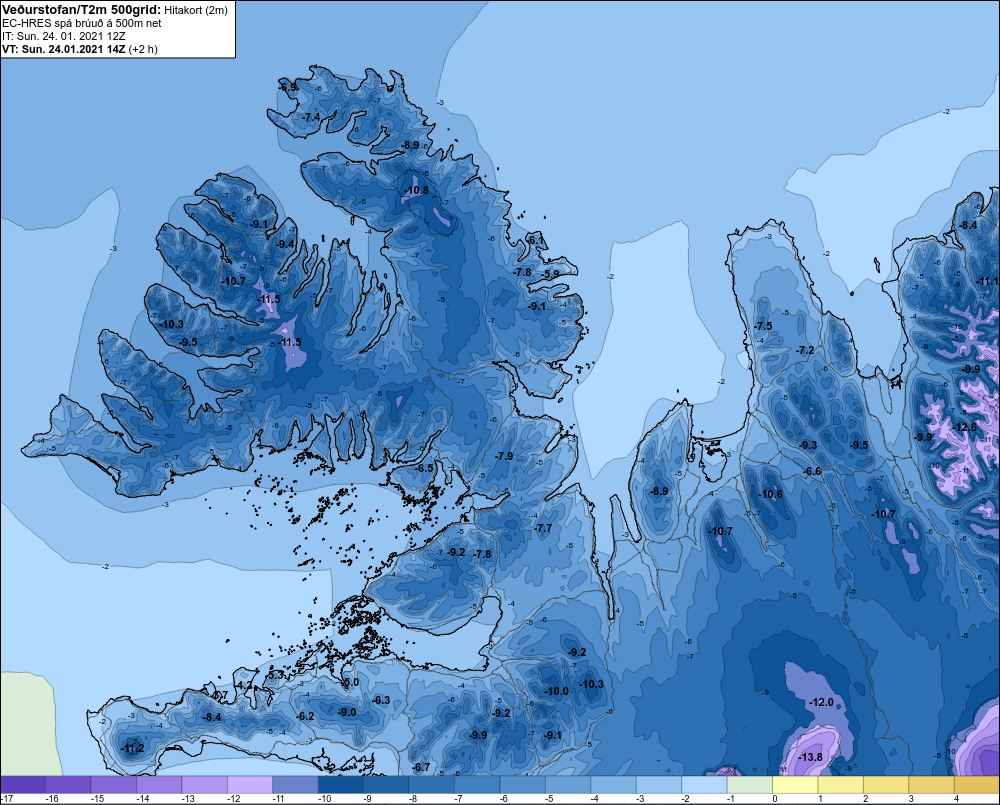This screenshot has height=805, width=1000.
Task: Click the '-10.8' temperature value on the map
Action: pyautogui.click(x=417, y=190)
